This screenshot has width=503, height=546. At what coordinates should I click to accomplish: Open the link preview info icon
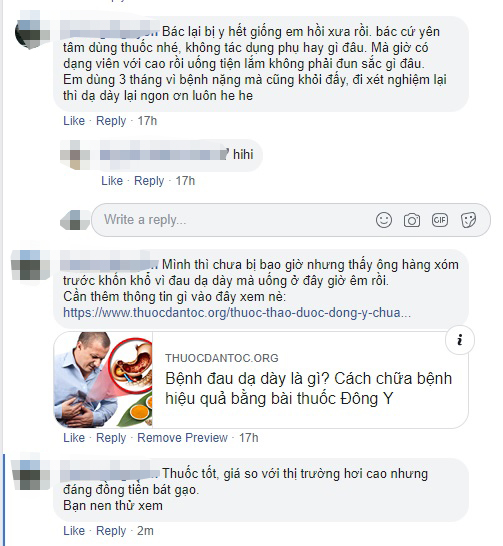(x=460, y=340)
